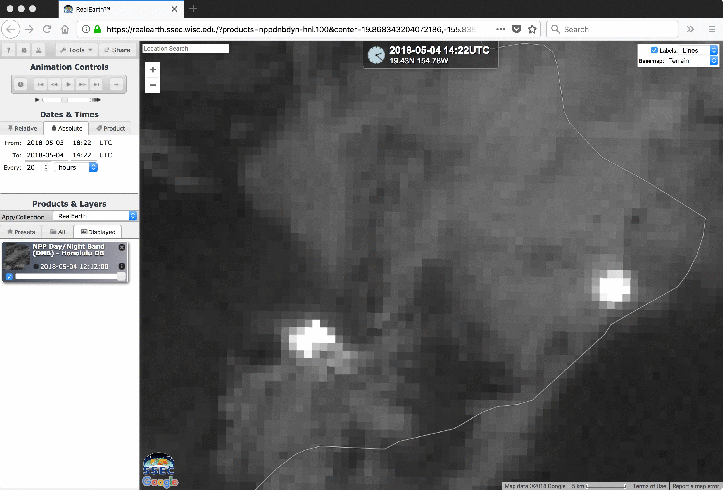Switch to the Relative dates tab

(22, 128)
